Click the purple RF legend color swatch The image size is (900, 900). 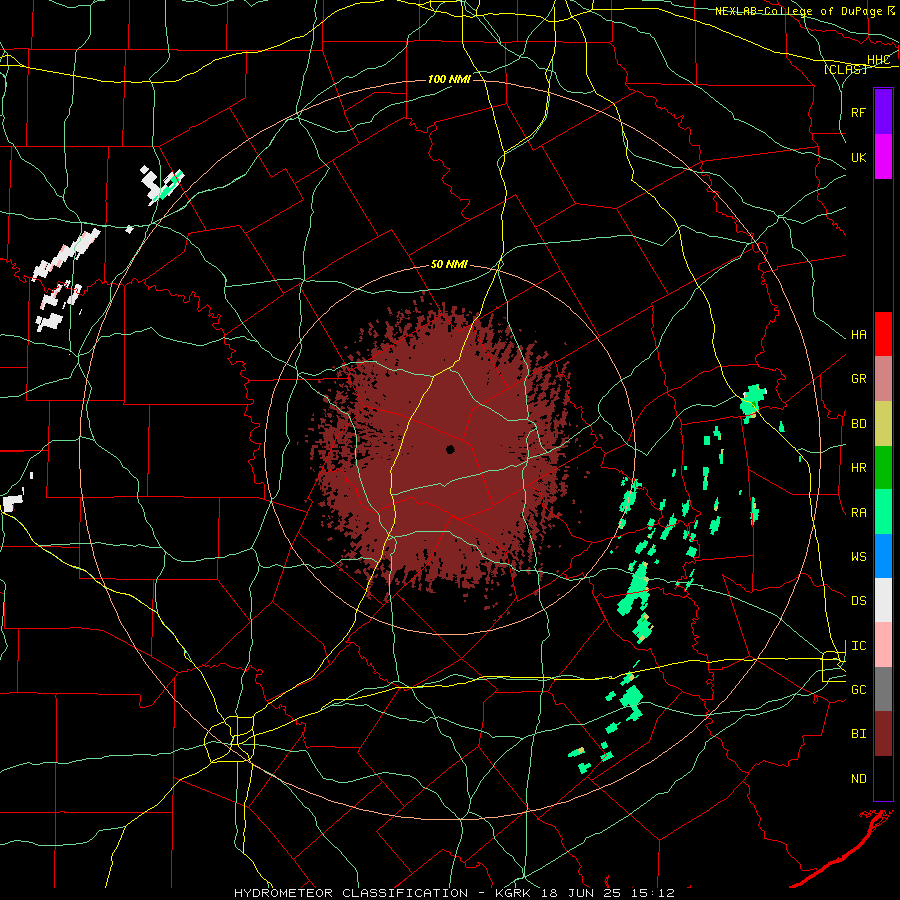pos(883,112)
